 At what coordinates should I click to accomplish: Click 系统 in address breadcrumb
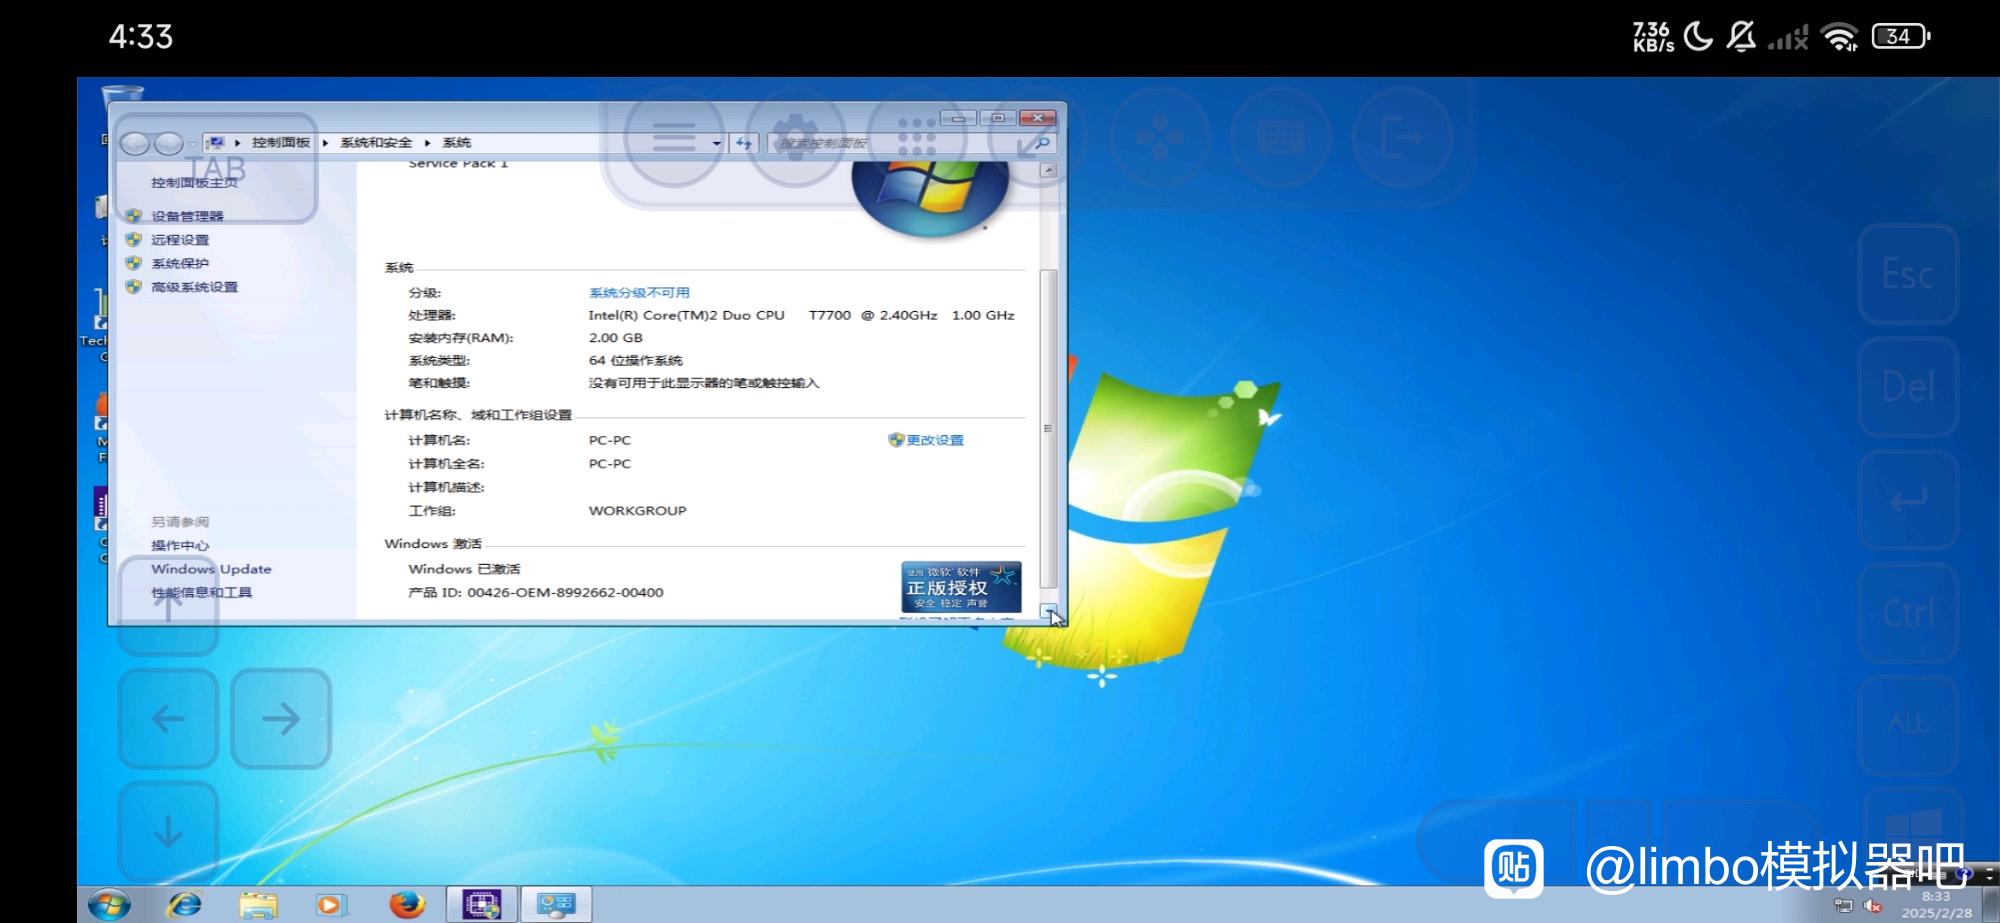pos(456,143)
